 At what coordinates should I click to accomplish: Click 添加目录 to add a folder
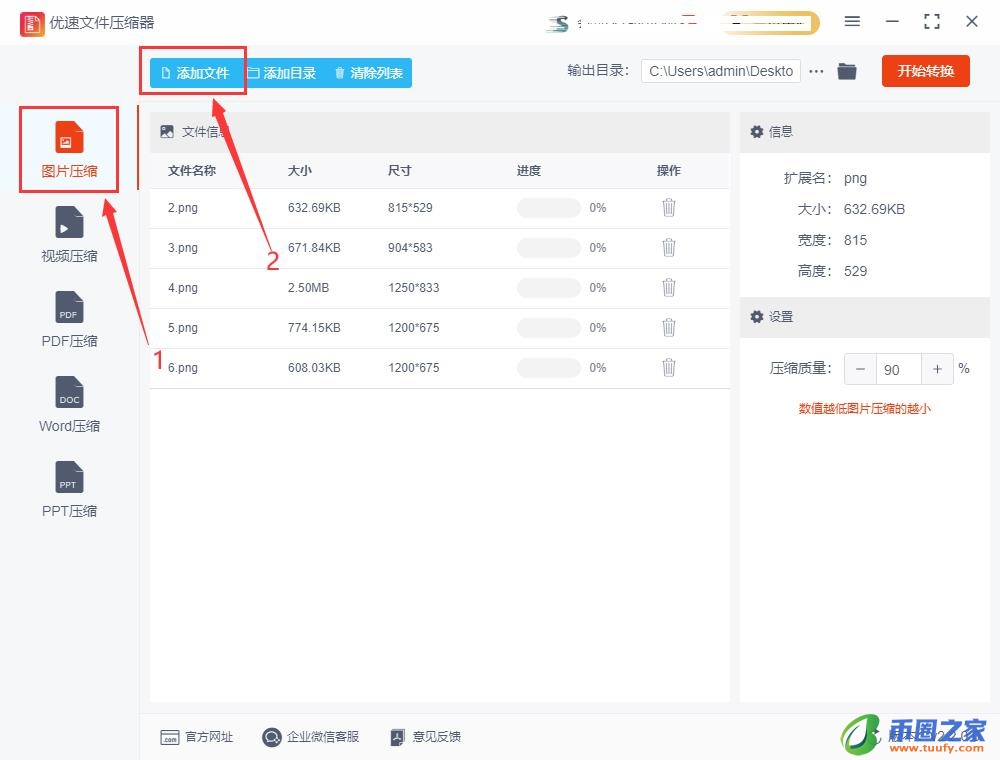coord(282,72)
